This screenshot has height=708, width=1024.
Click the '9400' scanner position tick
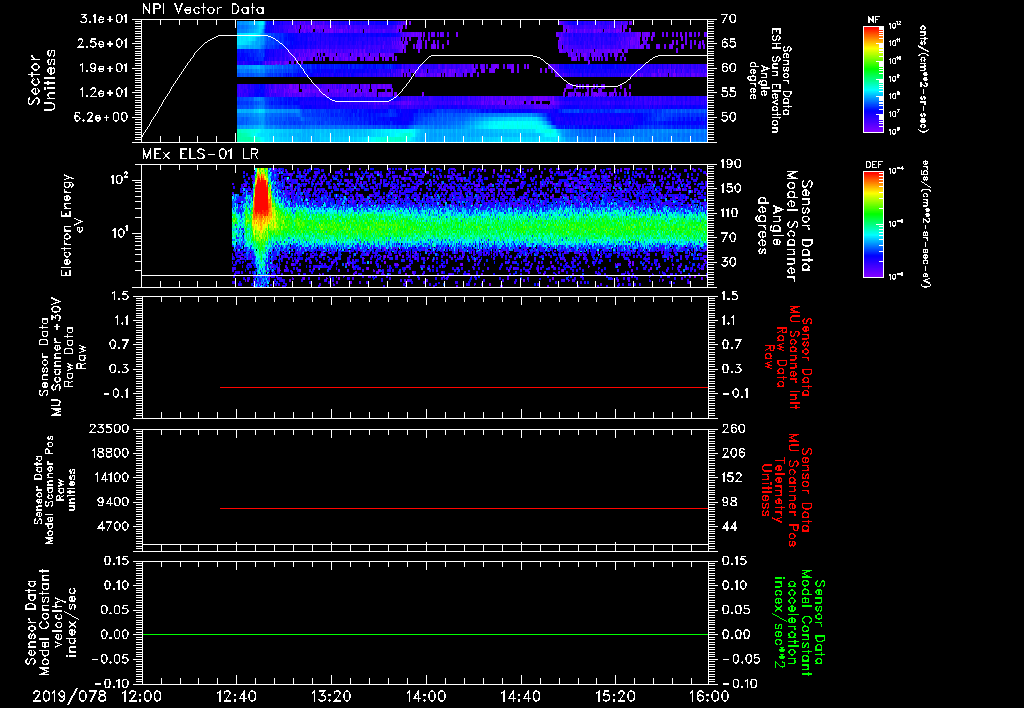(x=113, y=502)
